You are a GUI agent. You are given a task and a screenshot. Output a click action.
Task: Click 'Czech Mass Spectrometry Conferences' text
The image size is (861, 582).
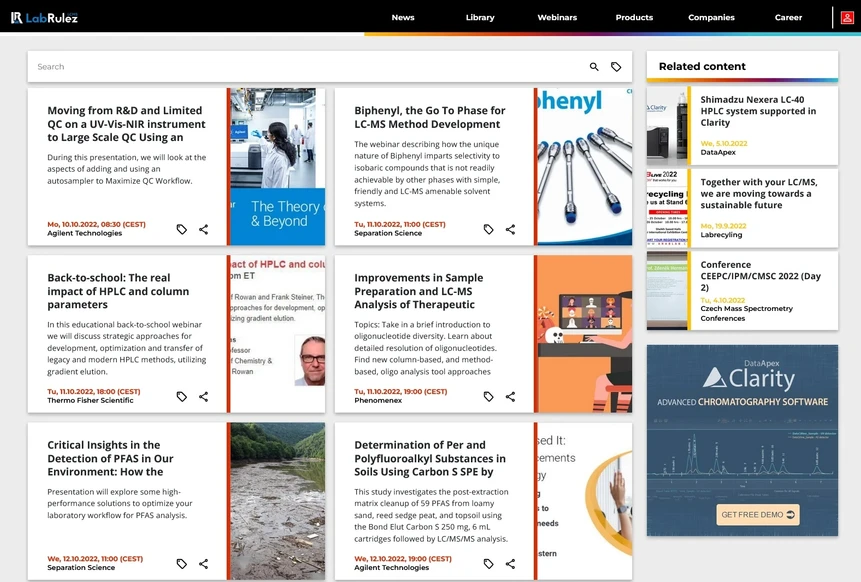[x=746, y=313]
